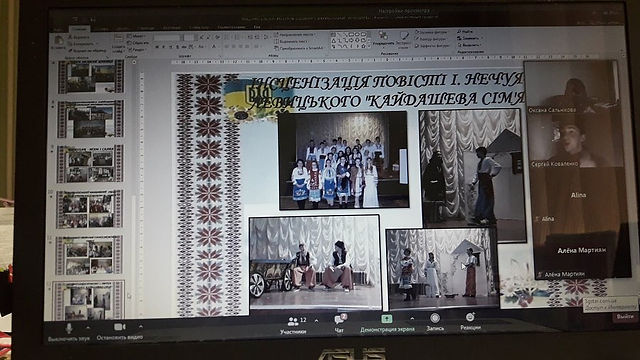640x360 pixels.
Task: Open the top slide thumbnail in panel
Action: [91, 77]
